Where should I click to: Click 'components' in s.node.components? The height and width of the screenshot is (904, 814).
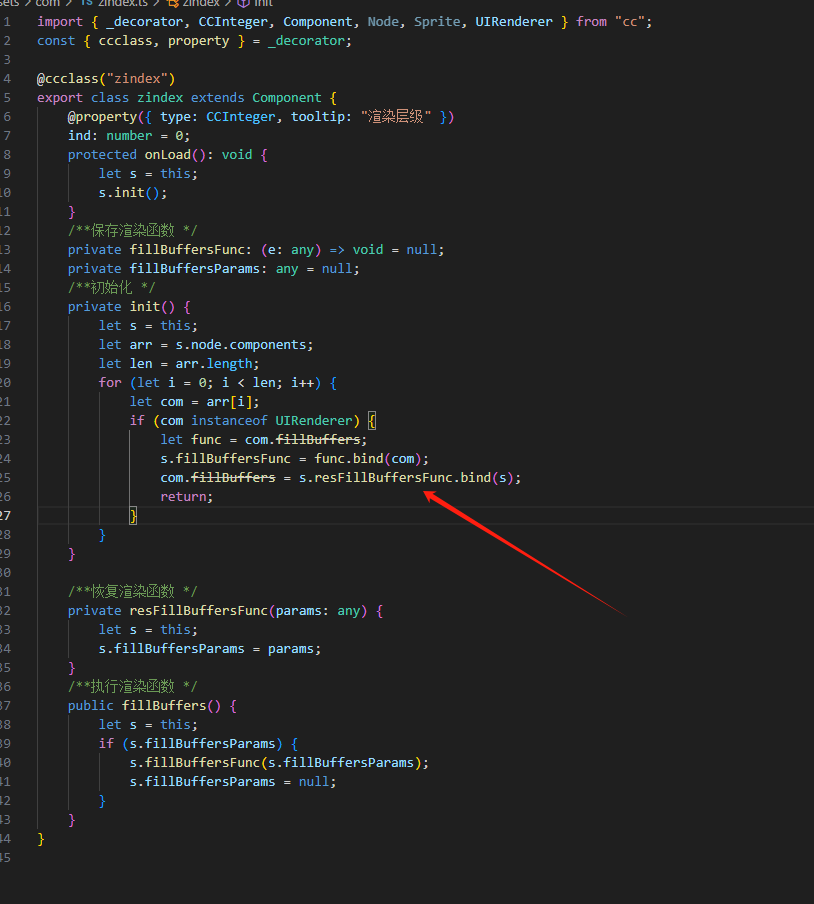pos(267,345)
